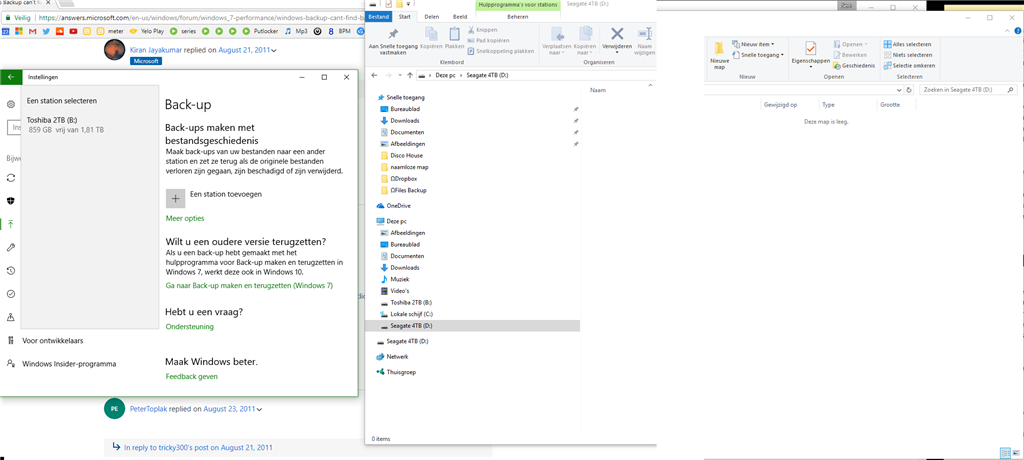Screen dimensions: 1024x460
Task: Open Snelle toegang ribbon dropdown
Action: point(758,55)
